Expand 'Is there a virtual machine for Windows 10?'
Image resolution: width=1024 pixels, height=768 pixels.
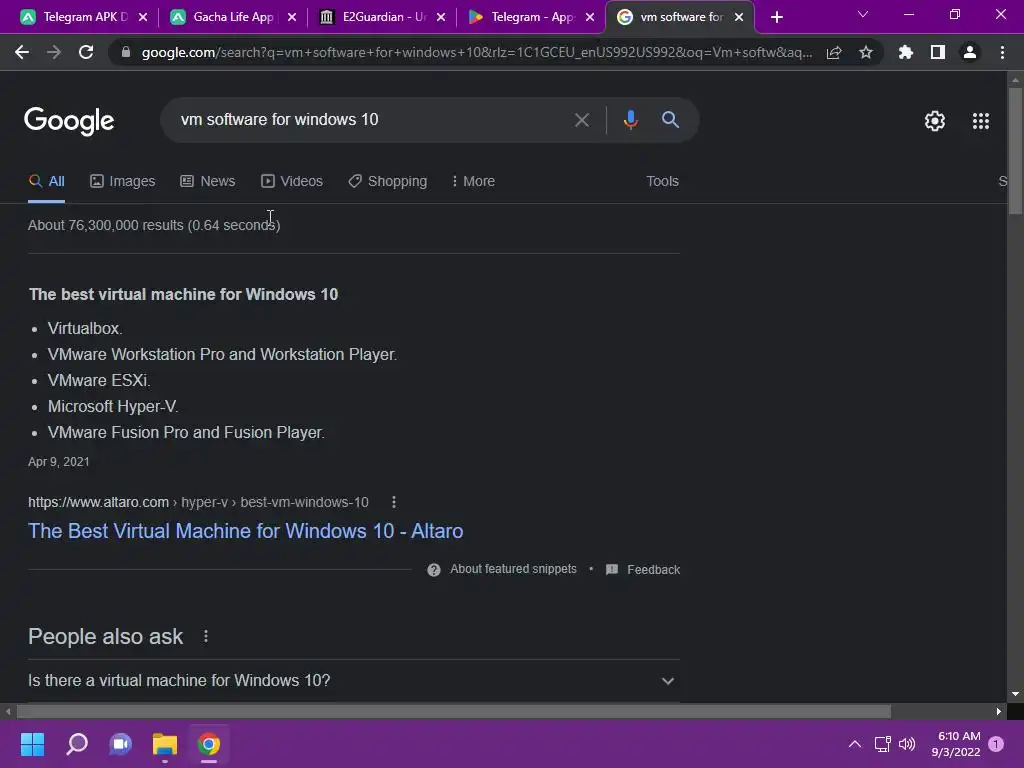pyautogui.click(x=354, y=680)
